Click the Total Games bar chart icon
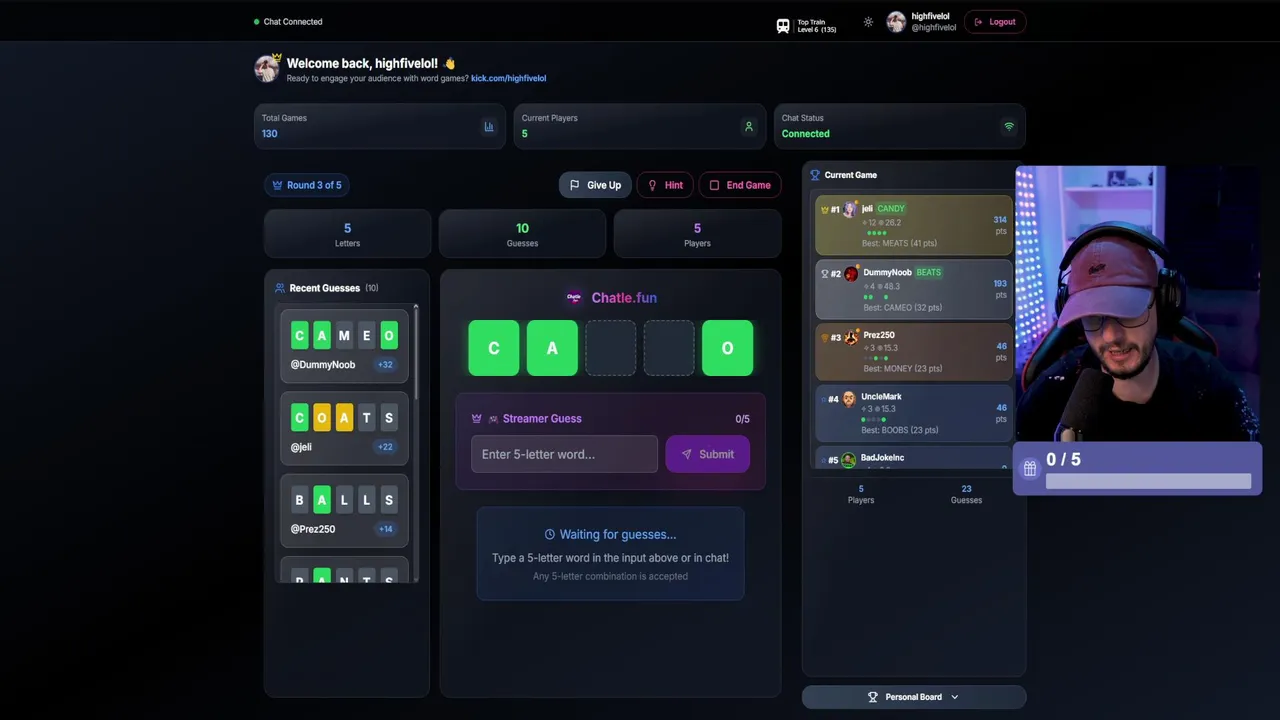1280x720 pixels. (489, 127)
